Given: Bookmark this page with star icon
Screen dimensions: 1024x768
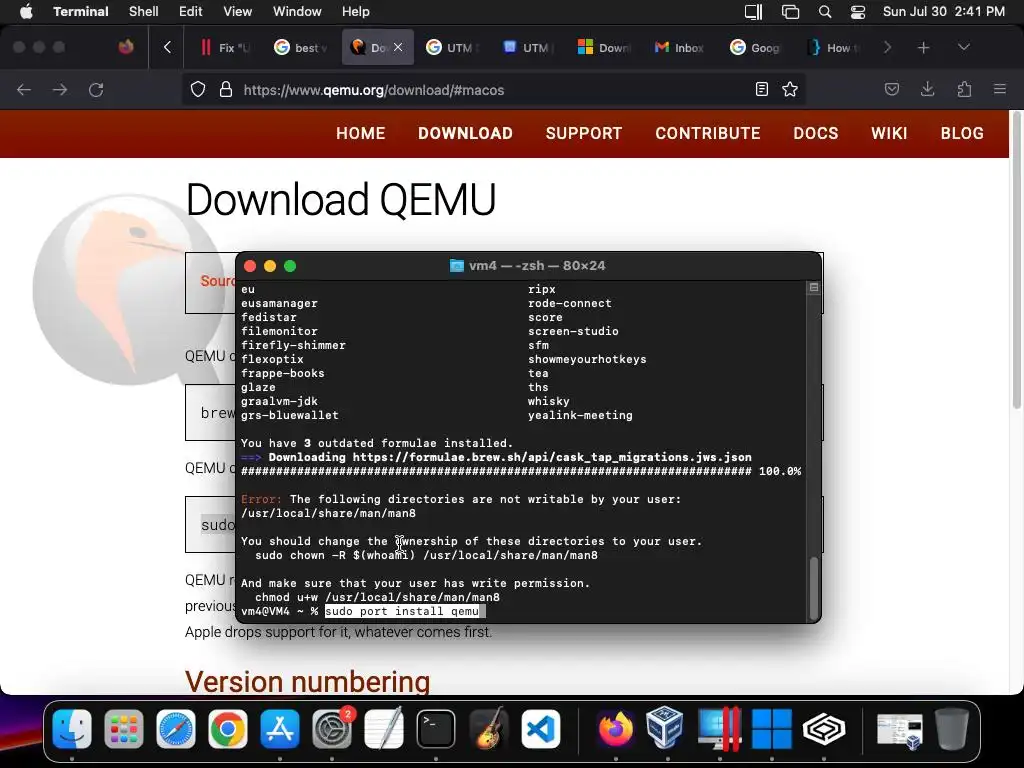Looking at the screenshot, I should click(x=790, y=89).
